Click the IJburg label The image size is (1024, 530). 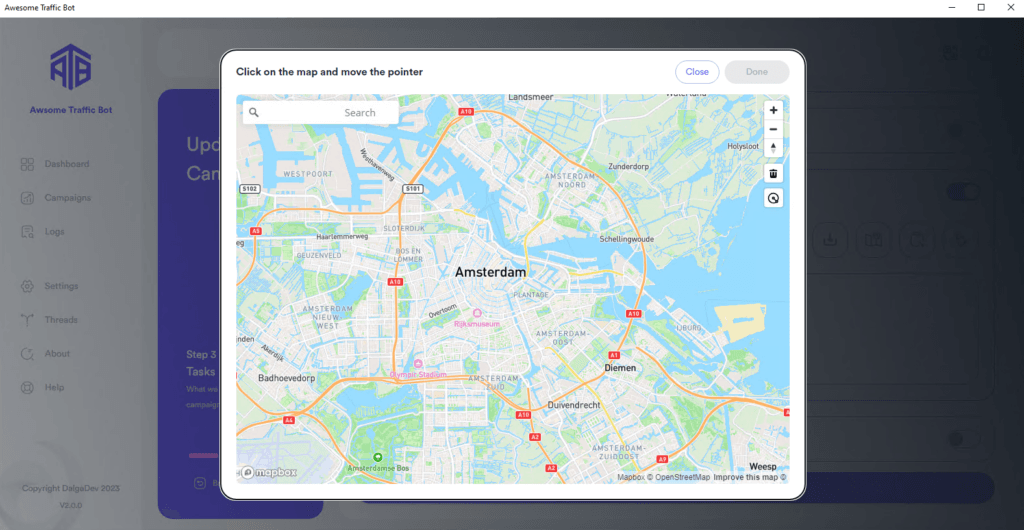pos(689,327)
